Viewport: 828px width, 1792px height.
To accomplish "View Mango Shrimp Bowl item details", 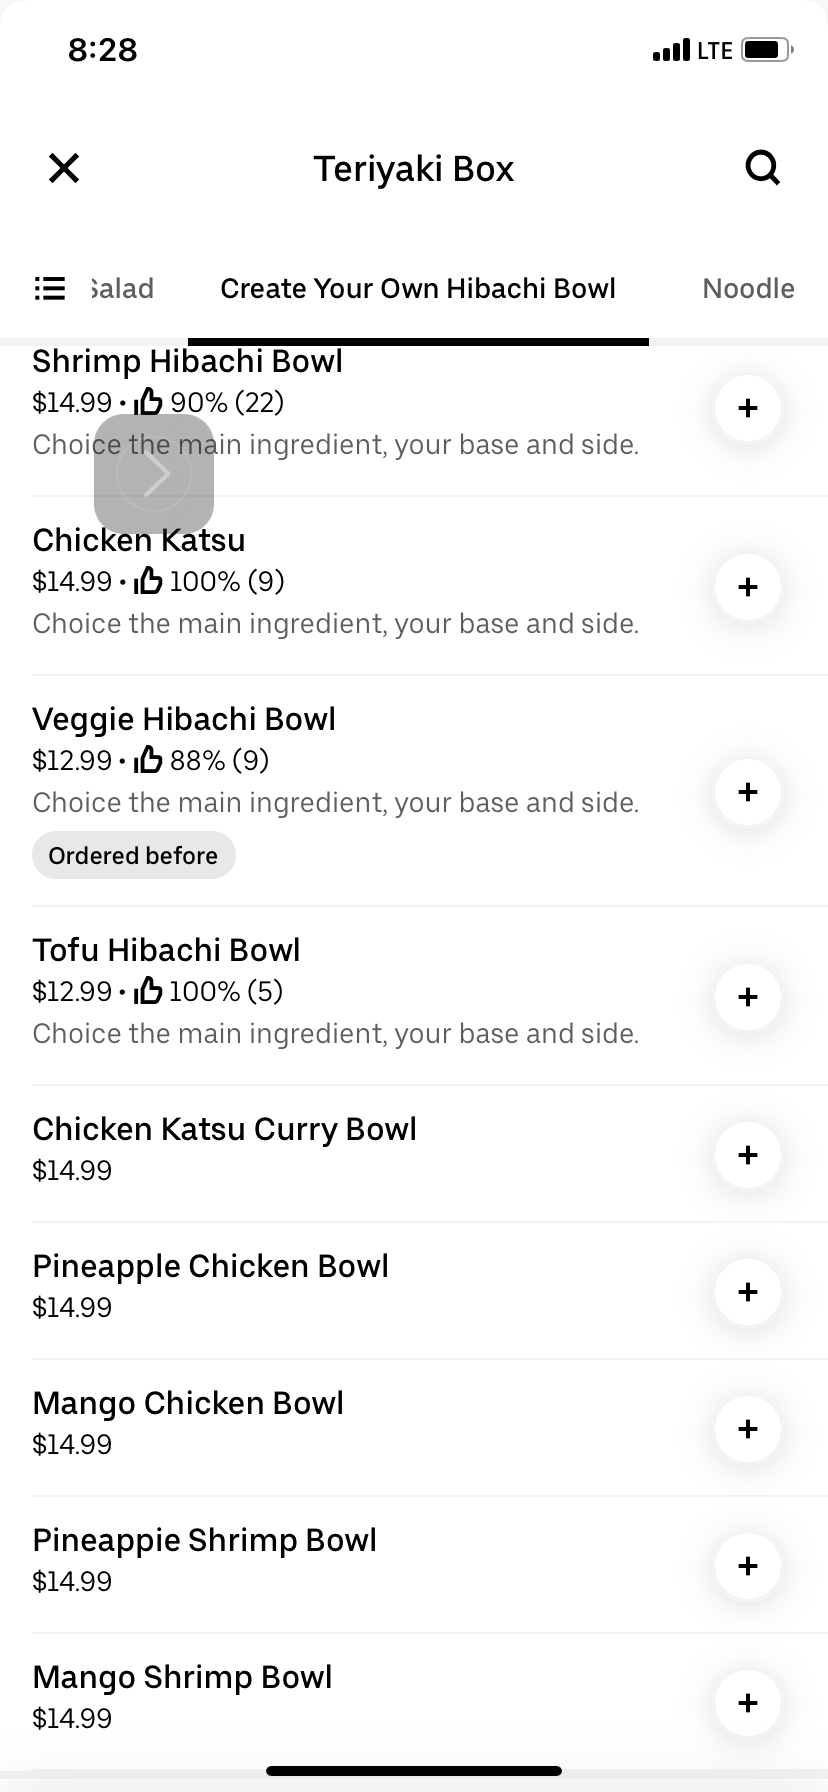I will pos(182,1678).
